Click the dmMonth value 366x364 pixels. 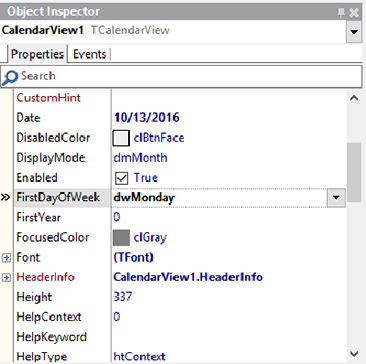(x=140, y=158)
